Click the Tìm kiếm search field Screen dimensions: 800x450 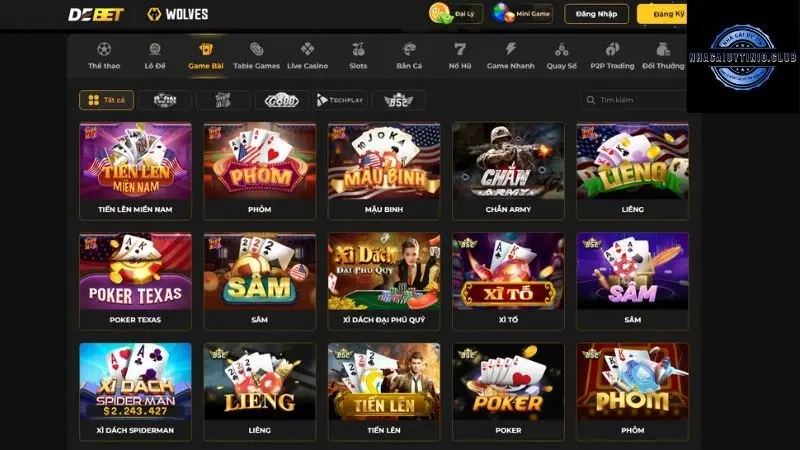point(634,100)
